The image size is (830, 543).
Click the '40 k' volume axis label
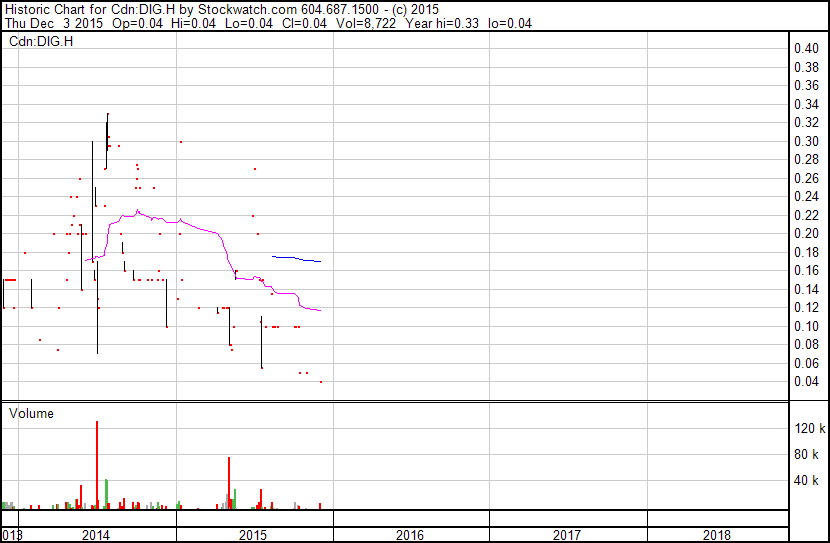click(806, 480)
